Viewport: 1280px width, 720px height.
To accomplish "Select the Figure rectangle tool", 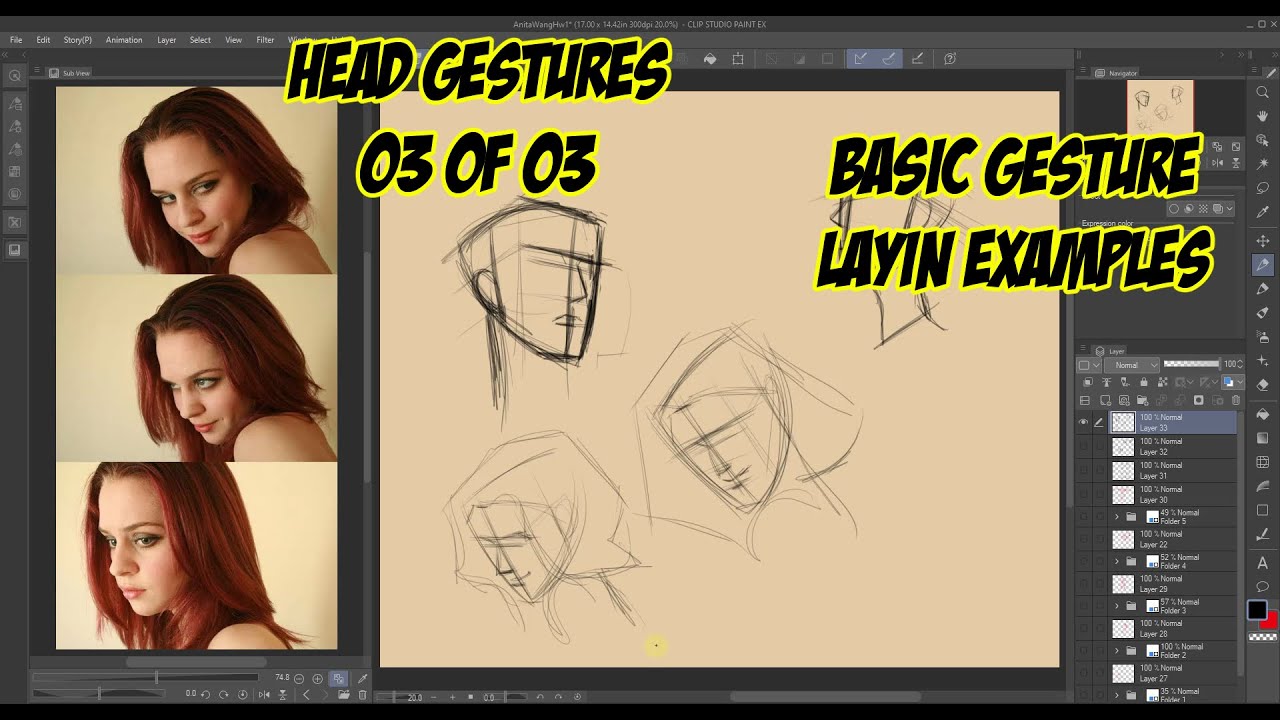I will coord(1263,510).
